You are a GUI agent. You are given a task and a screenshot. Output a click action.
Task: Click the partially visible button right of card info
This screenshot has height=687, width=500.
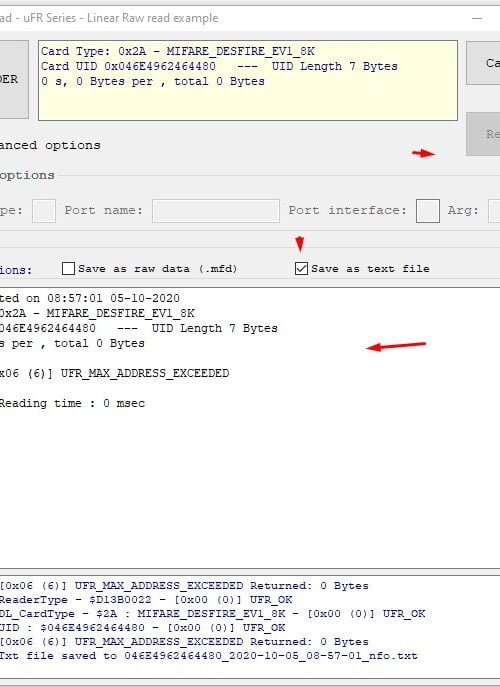(x=483, y=63)
